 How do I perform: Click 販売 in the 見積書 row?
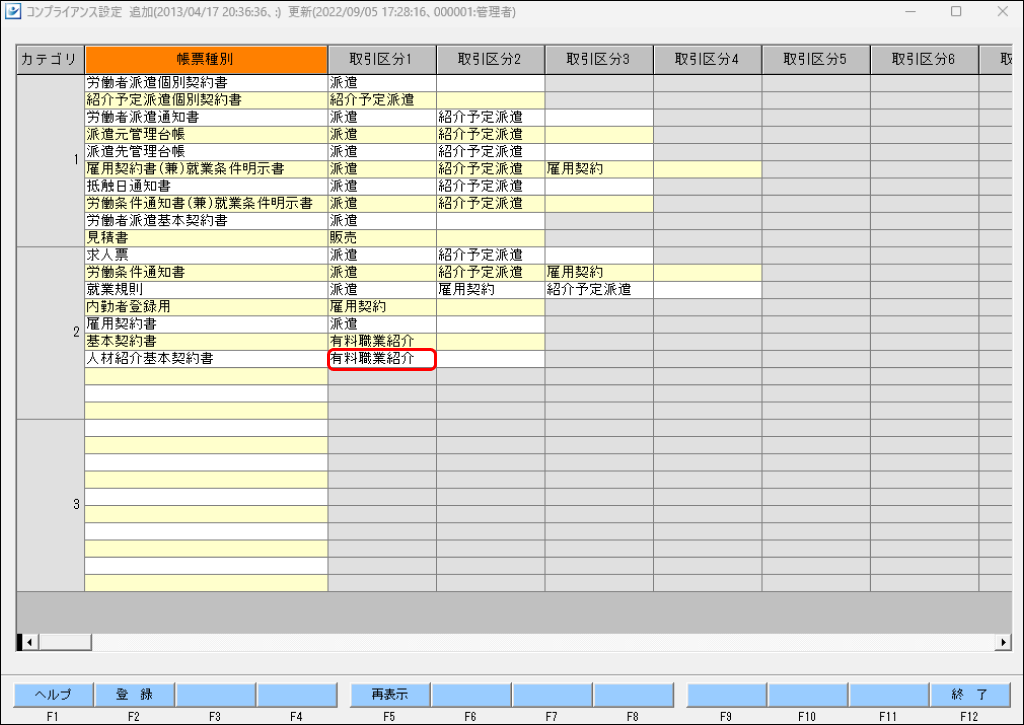coord(382,238)
